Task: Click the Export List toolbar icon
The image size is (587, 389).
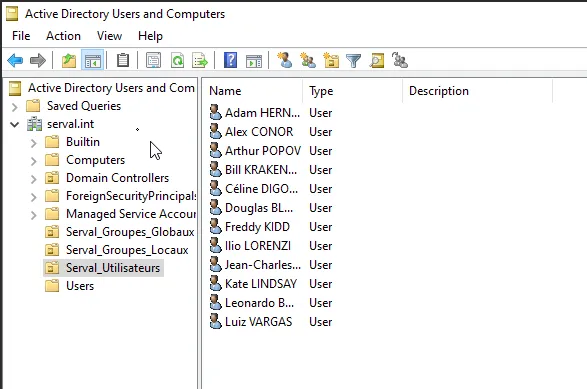Action: point(200,60)
